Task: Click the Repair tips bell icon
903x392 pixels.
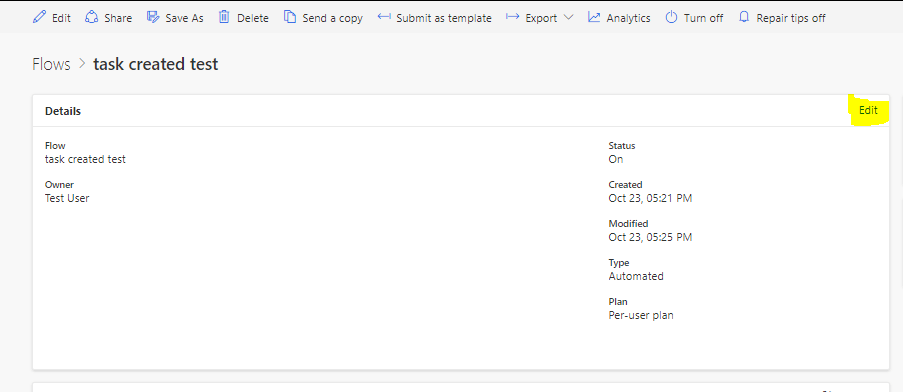Action: coord(744,17)
